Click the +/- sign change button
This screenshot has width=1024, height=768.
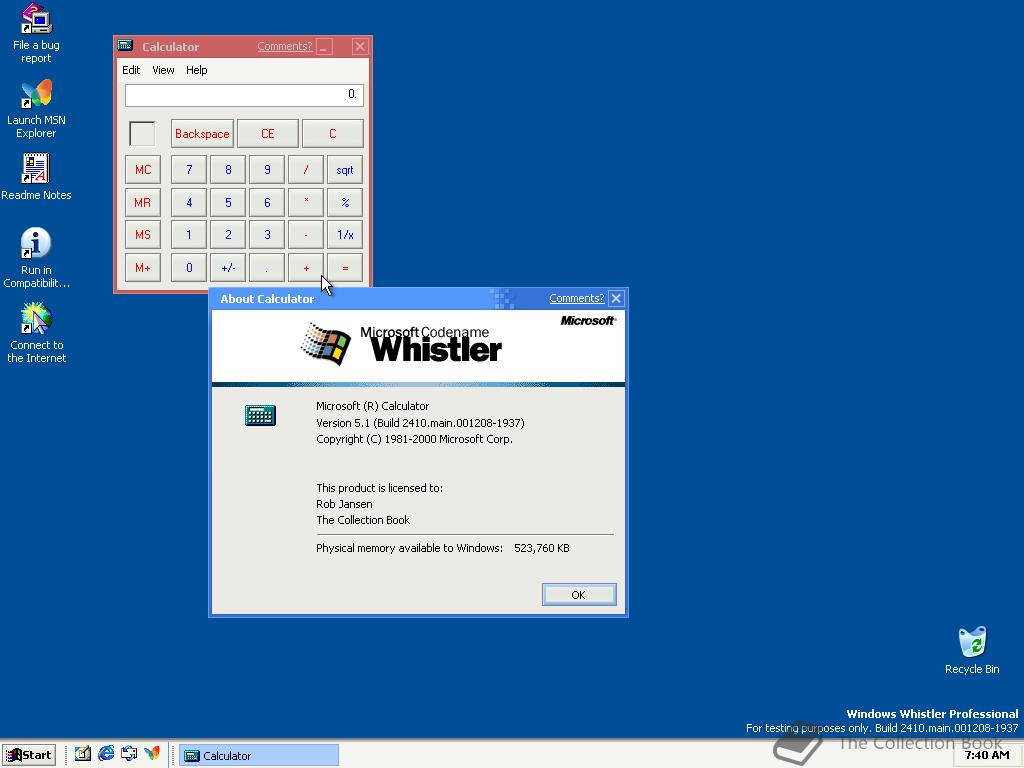[x=228, y=268]
